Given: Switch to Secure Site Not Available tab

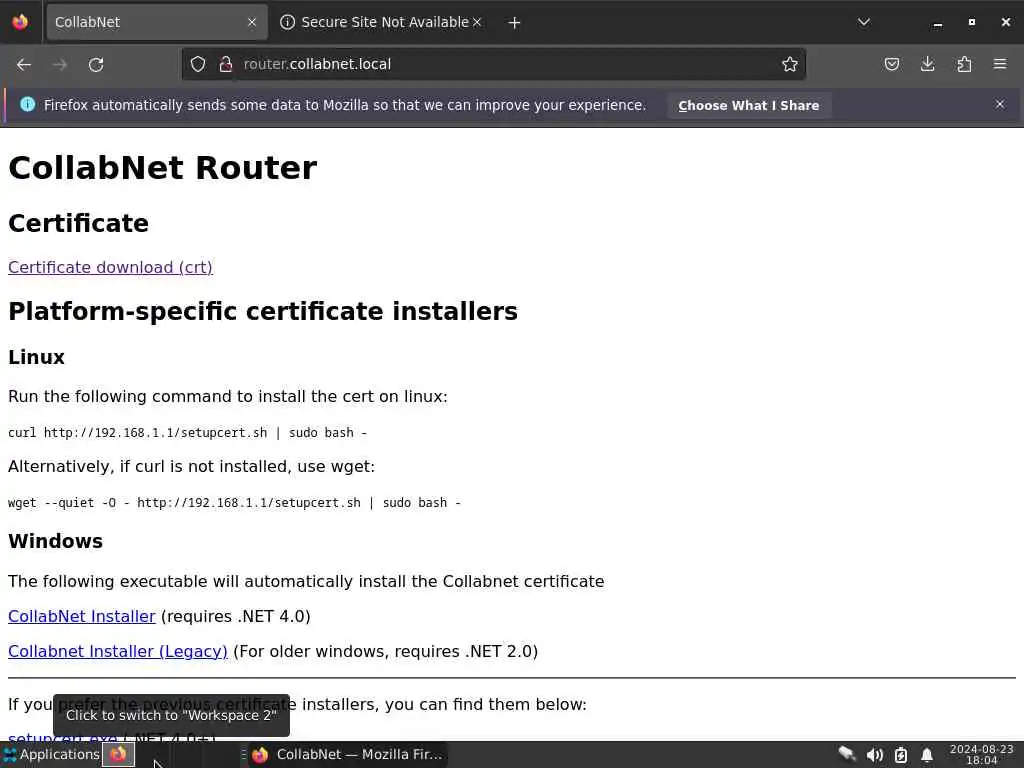Looking at the screenshot, I should pos(381,22).
